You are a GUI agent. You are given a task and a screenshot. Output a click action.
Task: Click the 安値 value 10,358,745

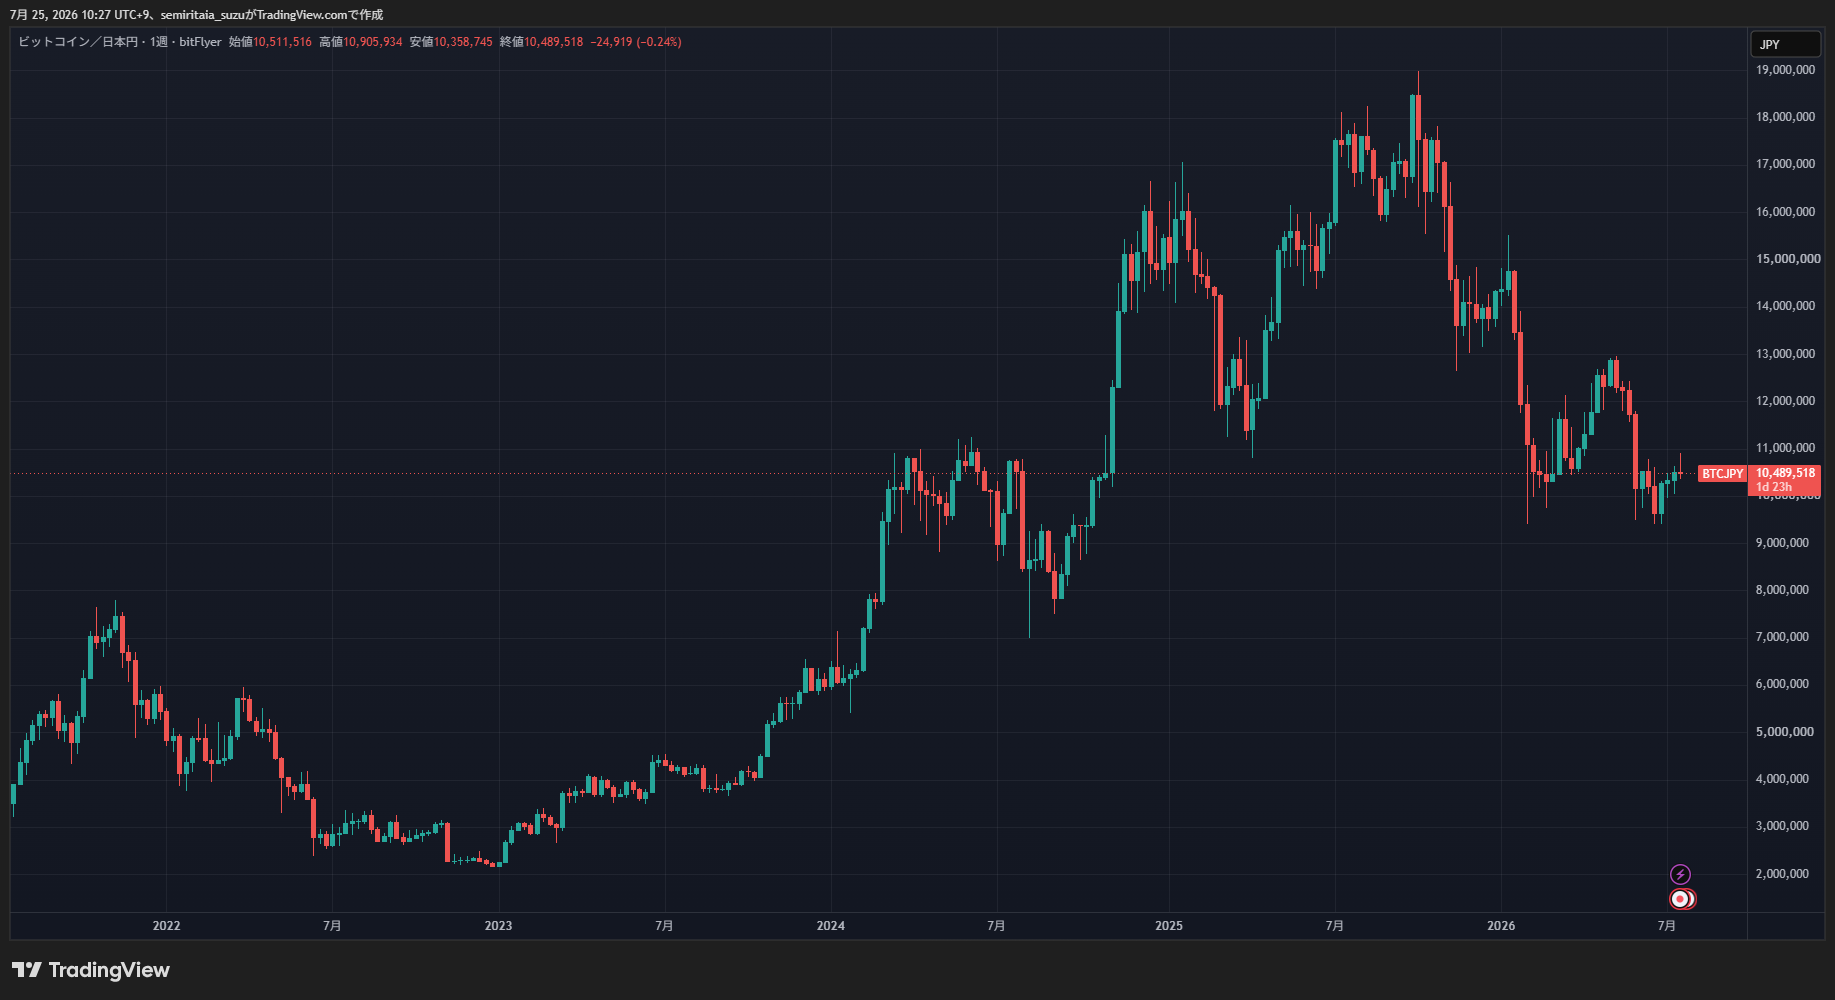463,42
